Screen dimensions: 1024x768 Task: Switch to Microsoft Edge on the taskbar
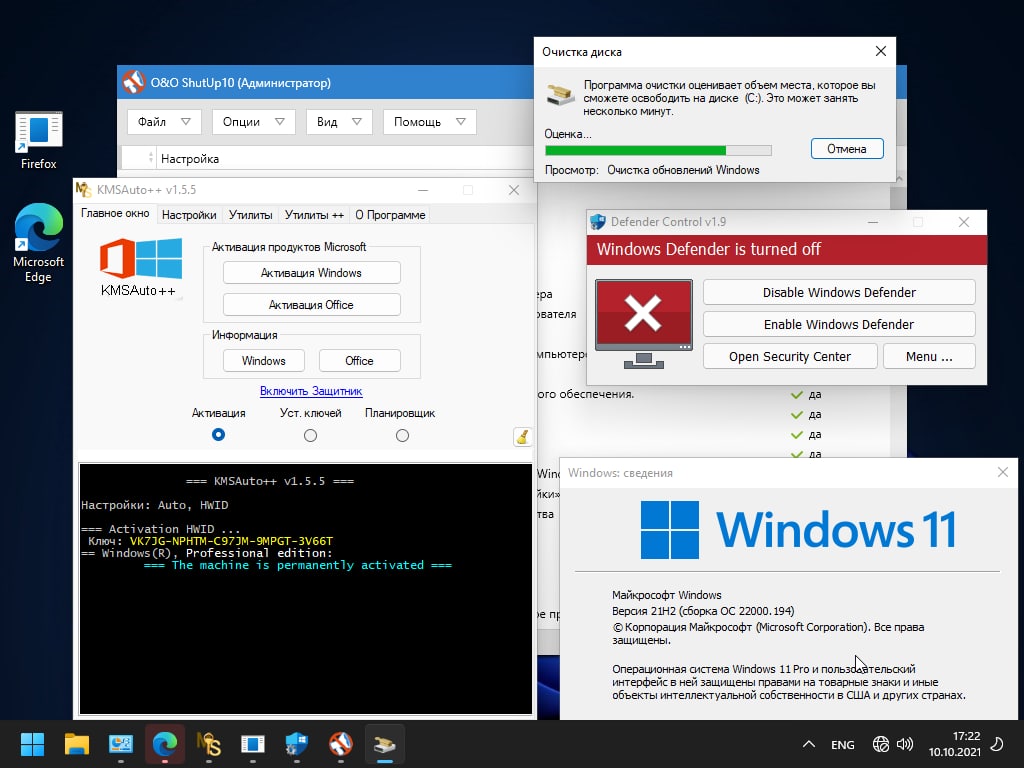click(165, 744)
